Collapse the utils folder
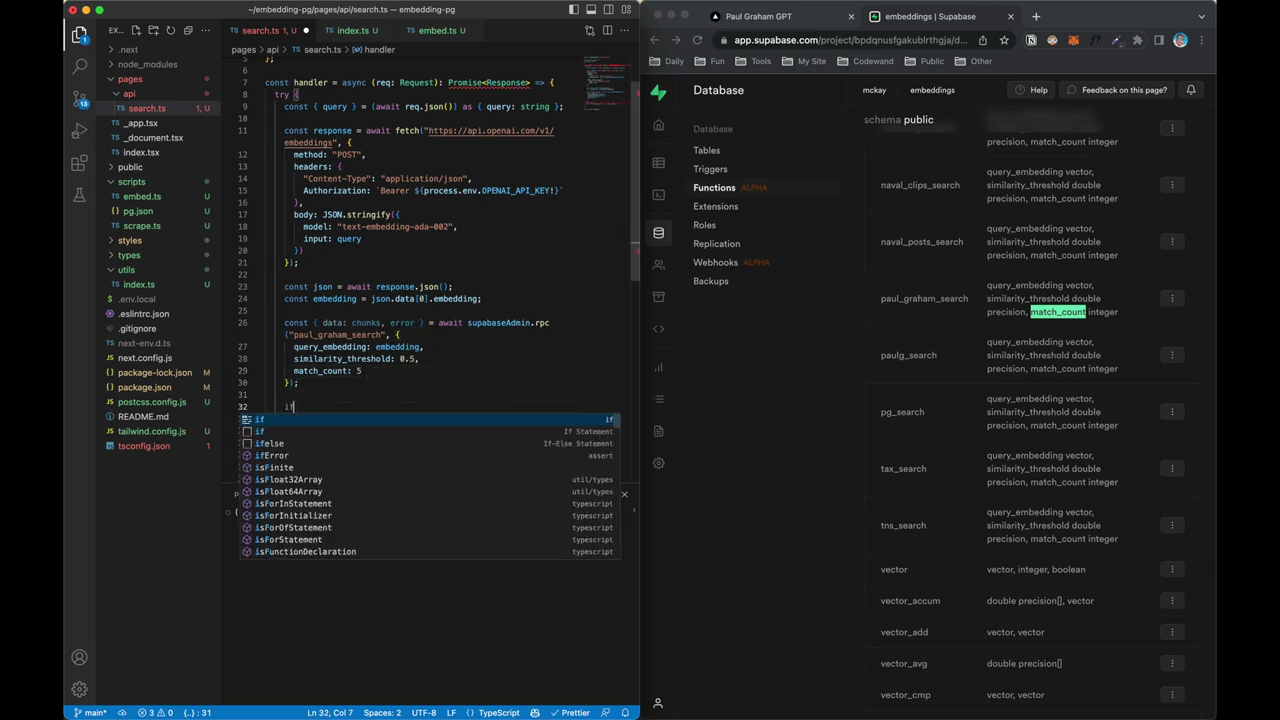The width and height of the screenshot is (1280, 720). pyautogui.click(x=126, y=270)
